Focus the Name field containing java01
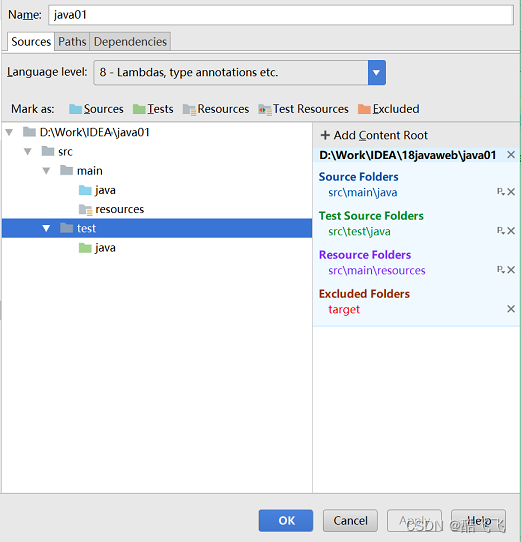521x542 pixels. [281, 15]
